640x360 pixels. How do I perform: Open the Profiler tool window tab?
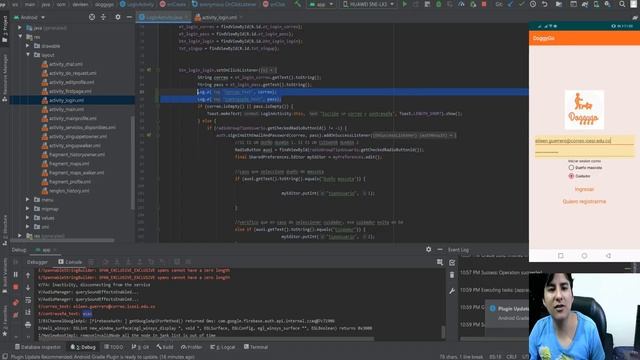pyautogui.click(x=191, y=347)
